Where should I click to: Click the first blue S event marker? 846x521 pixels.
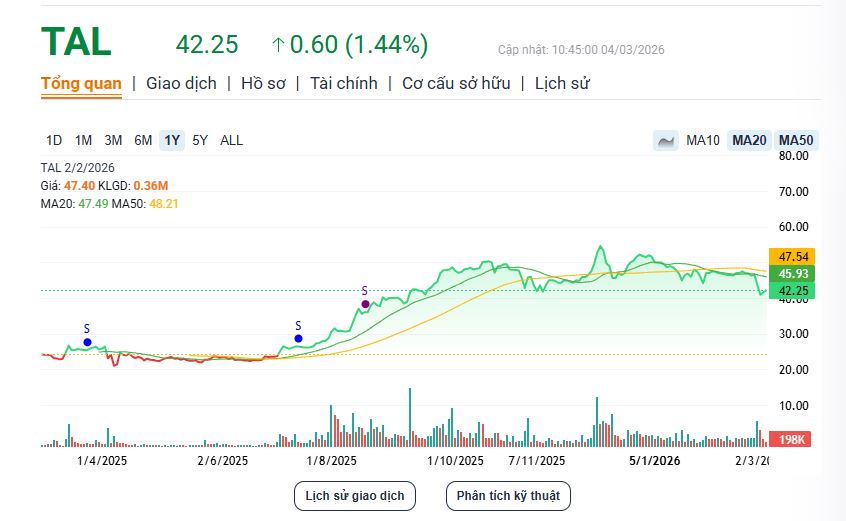87,342
